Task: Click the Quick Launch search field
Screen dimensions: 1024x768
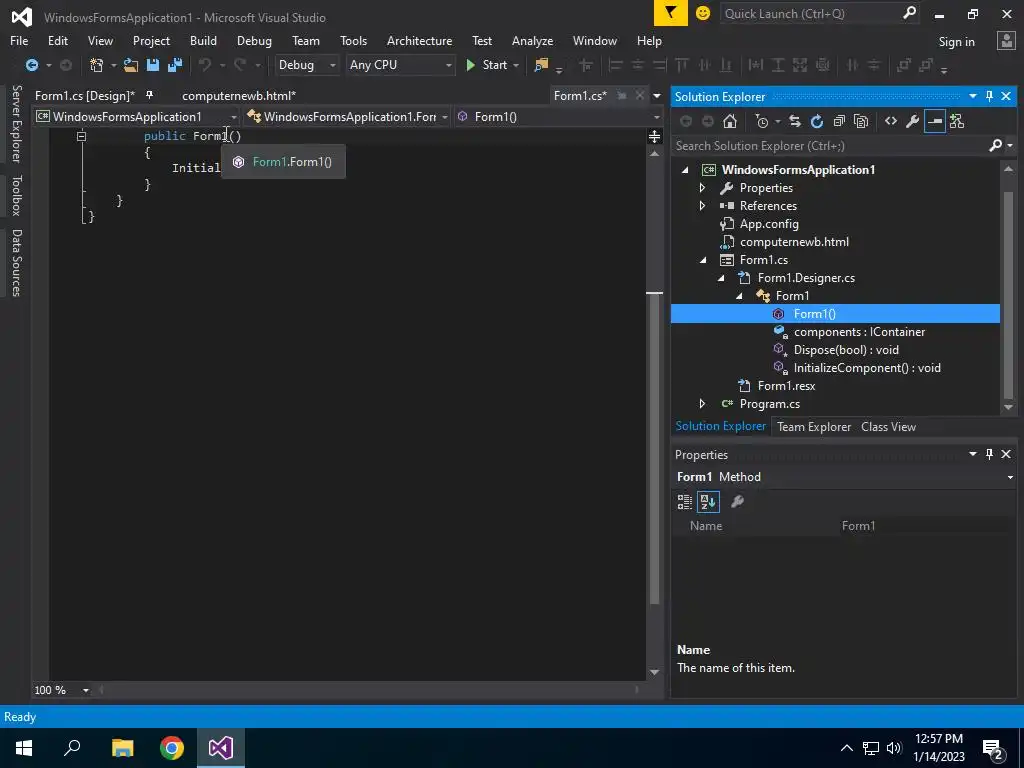Action: coord(820,13)
